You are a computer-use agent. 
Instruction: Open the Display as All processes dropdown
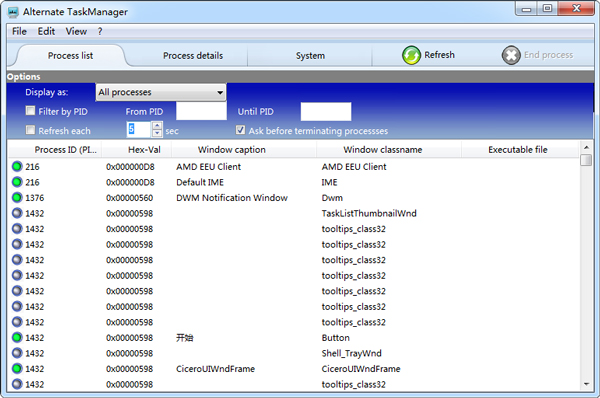[x=161, y=92]
